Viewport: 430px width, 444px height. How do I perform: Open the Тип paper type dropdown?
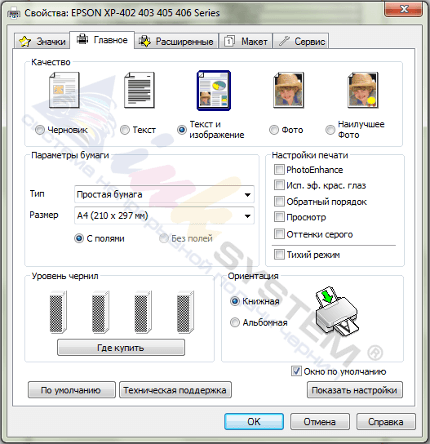pyautogui.click(x=164, y=194)
